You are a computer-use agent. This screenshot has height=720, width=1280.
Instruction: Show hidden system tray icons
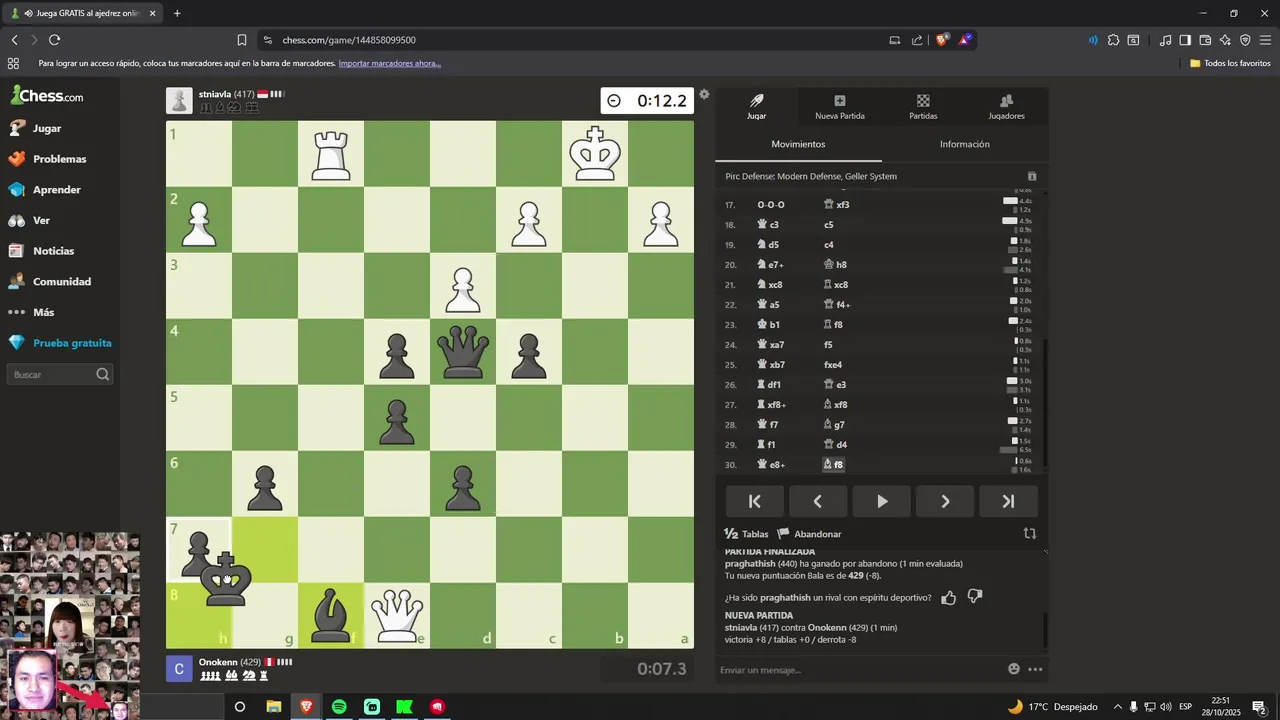coord(1118,707)
